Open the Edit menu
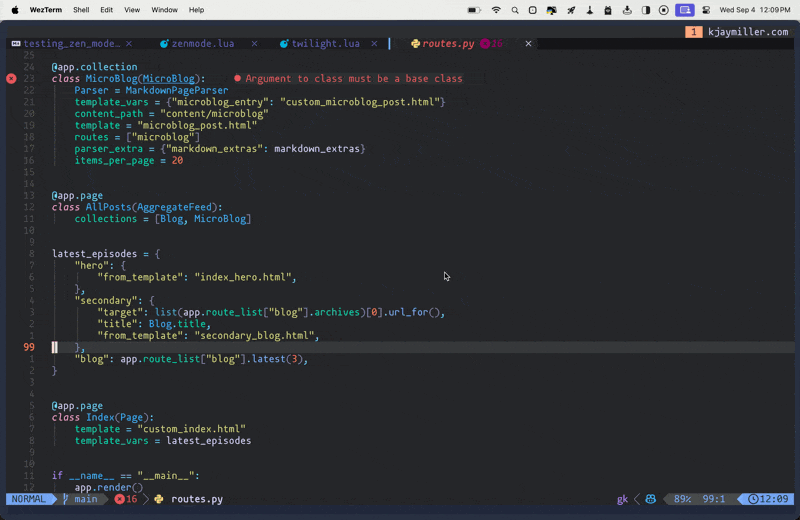 coord(106,10)
